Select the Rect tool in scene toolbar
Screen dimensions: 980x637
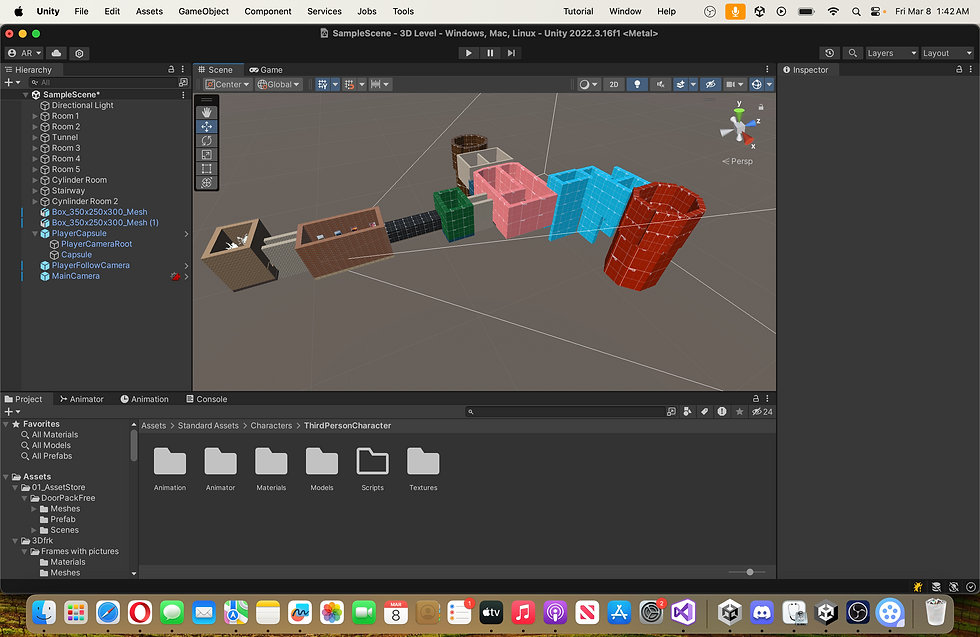pyautogui.click(x=207, y=169)
